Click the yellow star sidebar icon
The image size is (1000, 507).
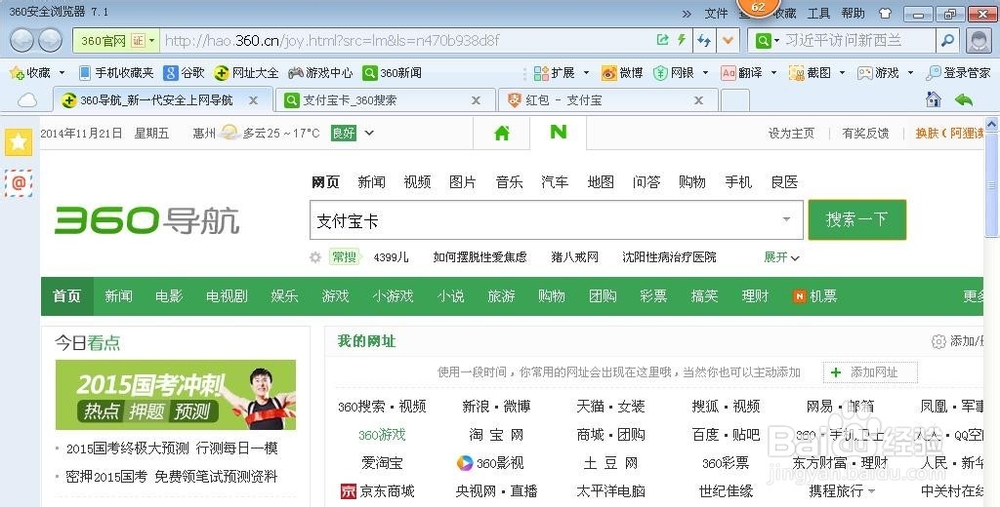tap(18, 142)
